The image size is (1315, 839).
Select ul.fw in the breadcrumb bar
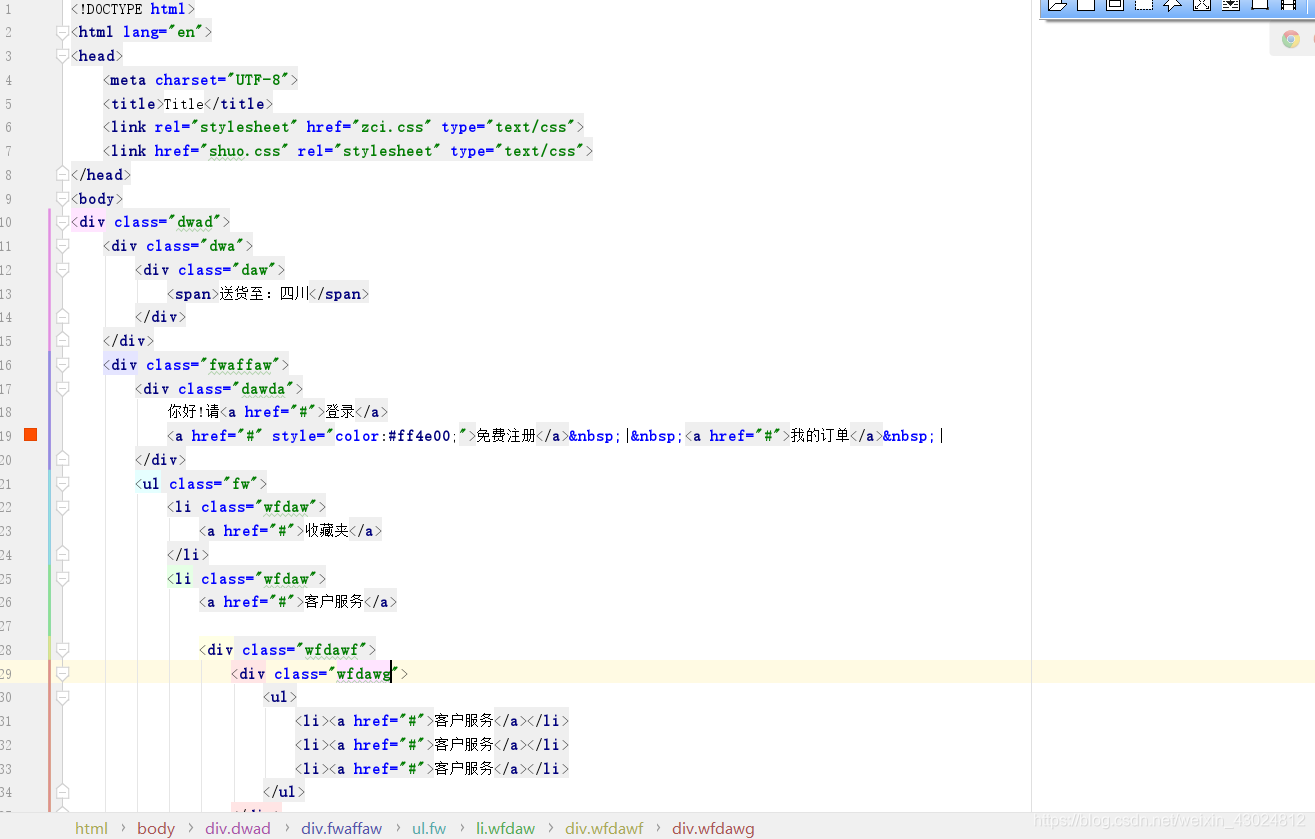429,828
